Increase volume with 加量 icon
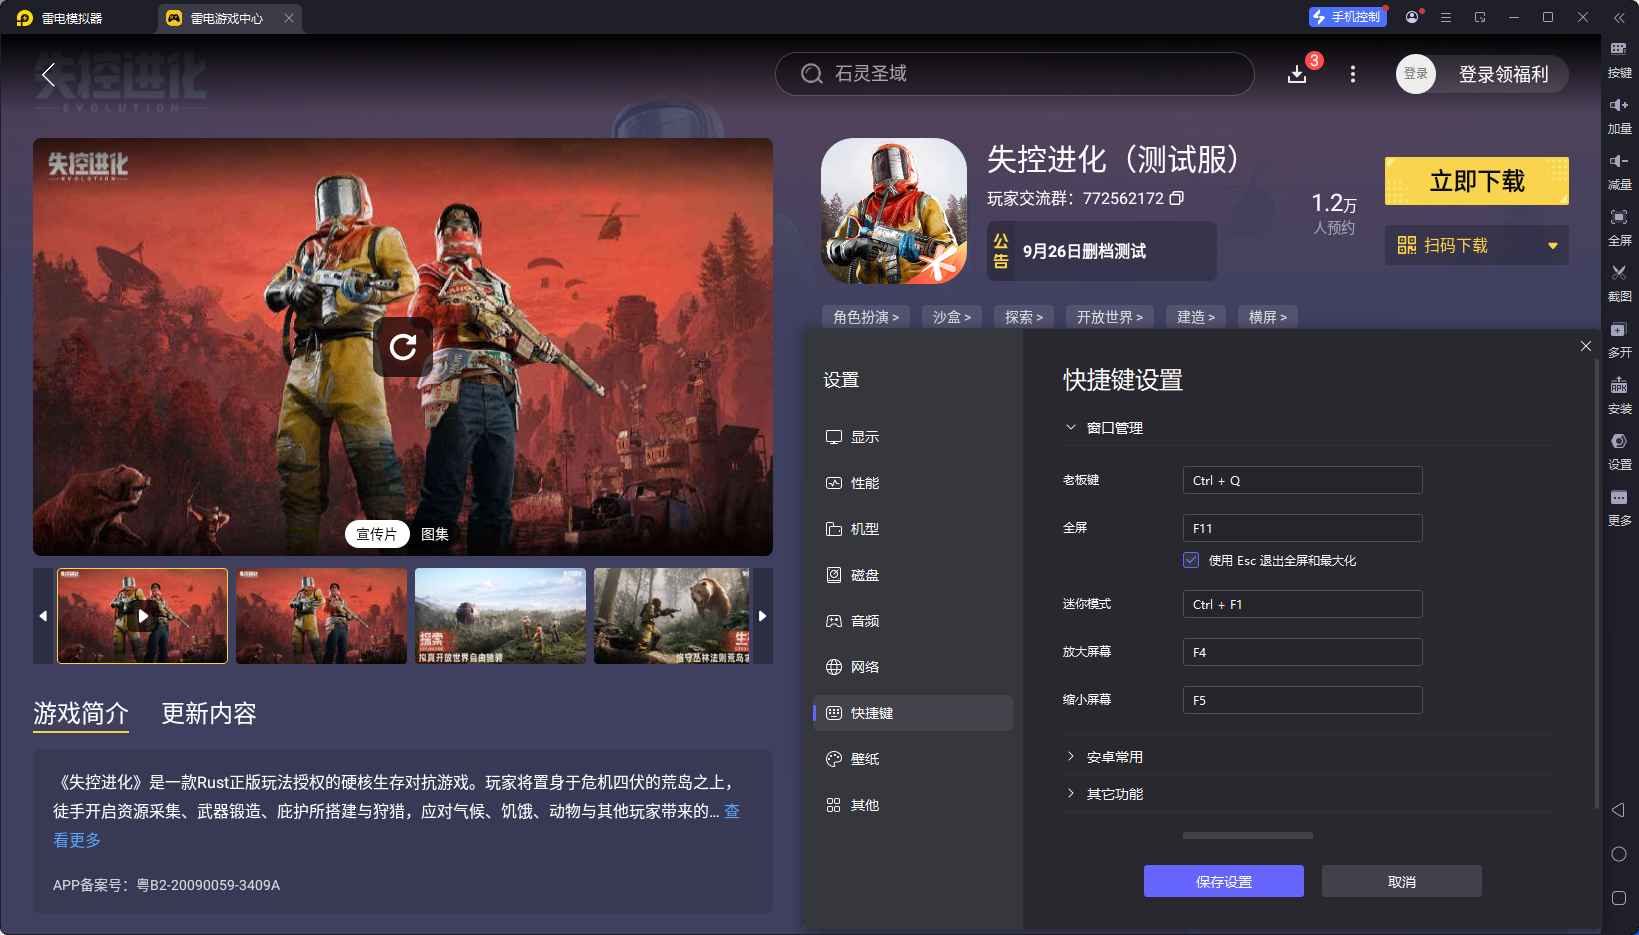The width and height of the screenshot is (1639, 935). tap(1619, 115)
